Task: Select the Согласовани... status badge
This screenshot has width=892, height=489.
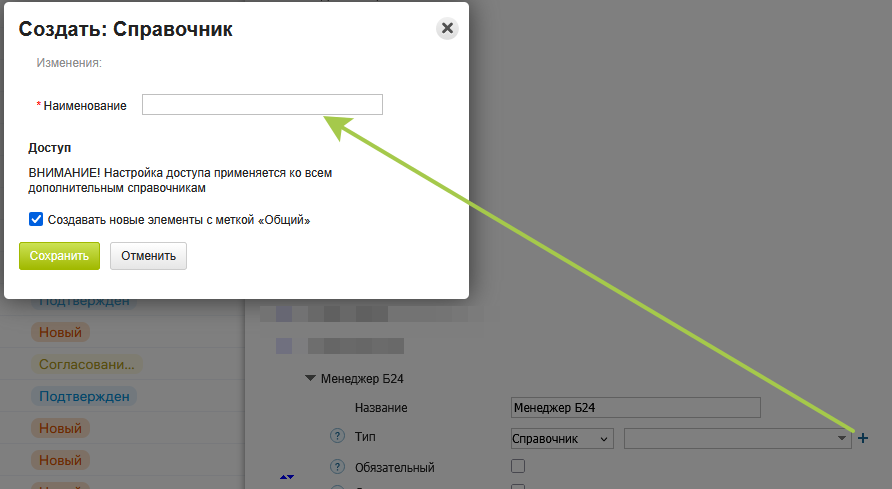Action: 87,364
